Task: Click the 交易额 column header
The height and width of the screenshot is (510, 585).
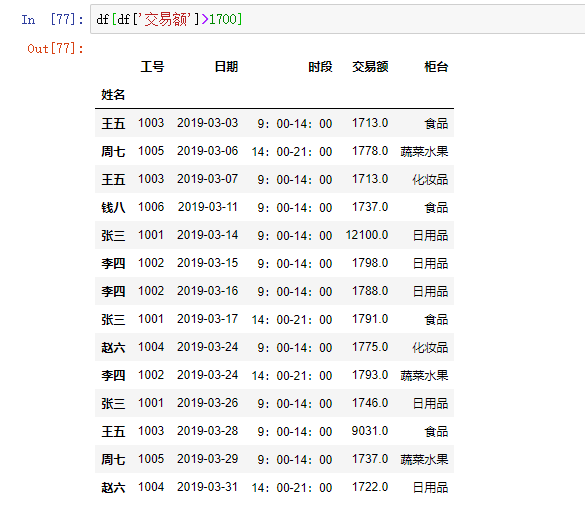Action: tap(370, 67)
